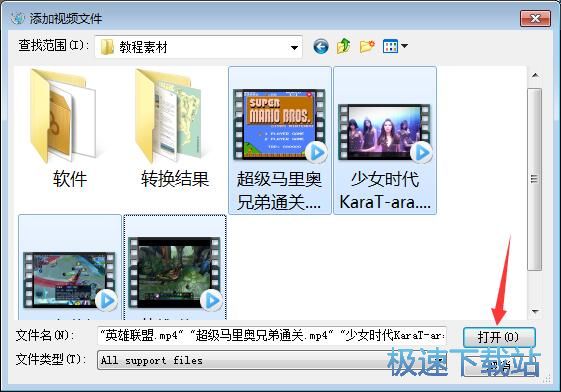
Task: Create a new folder
Action: click(x=367, y=46)
